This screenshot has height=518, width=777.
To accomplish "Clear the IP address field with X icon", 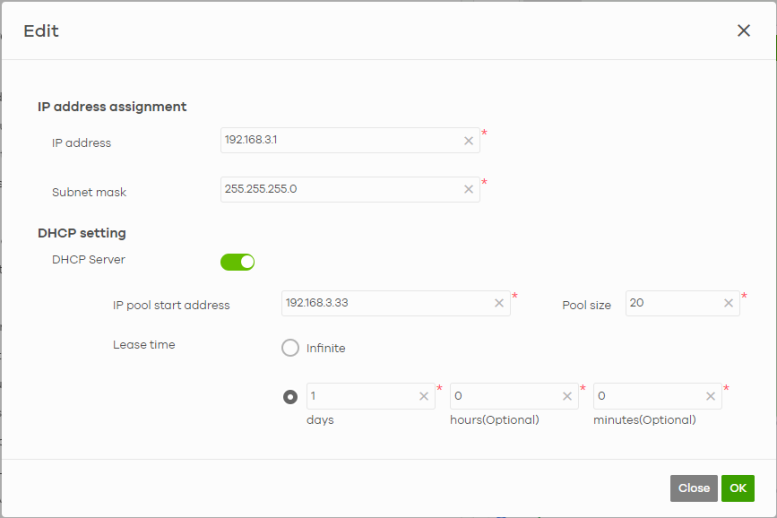I will point(468,141).
